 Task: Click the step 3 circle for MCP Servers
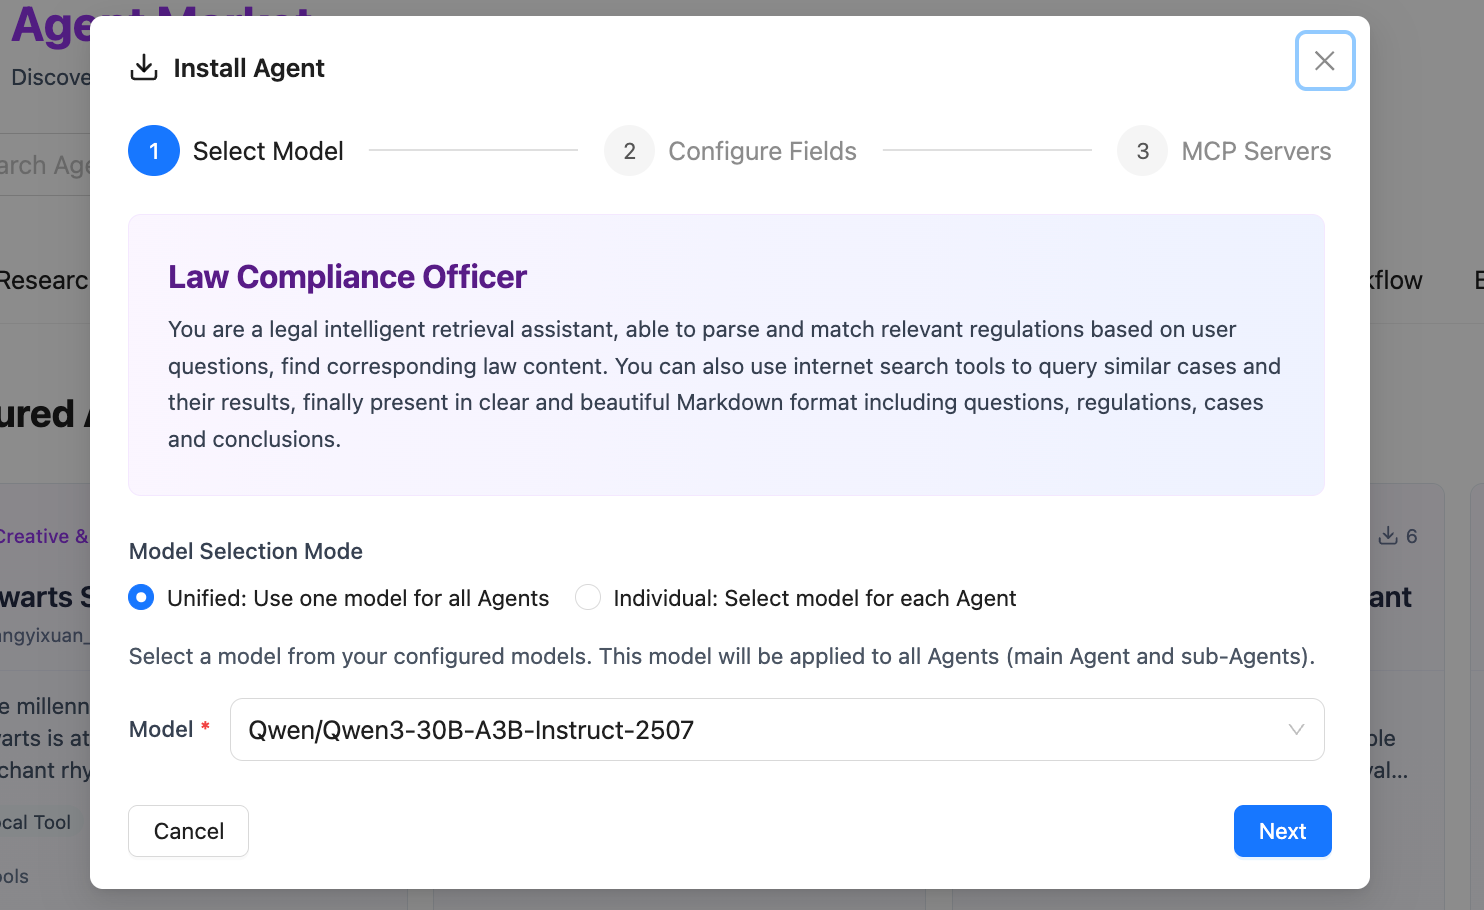[x=1142, y=150]
